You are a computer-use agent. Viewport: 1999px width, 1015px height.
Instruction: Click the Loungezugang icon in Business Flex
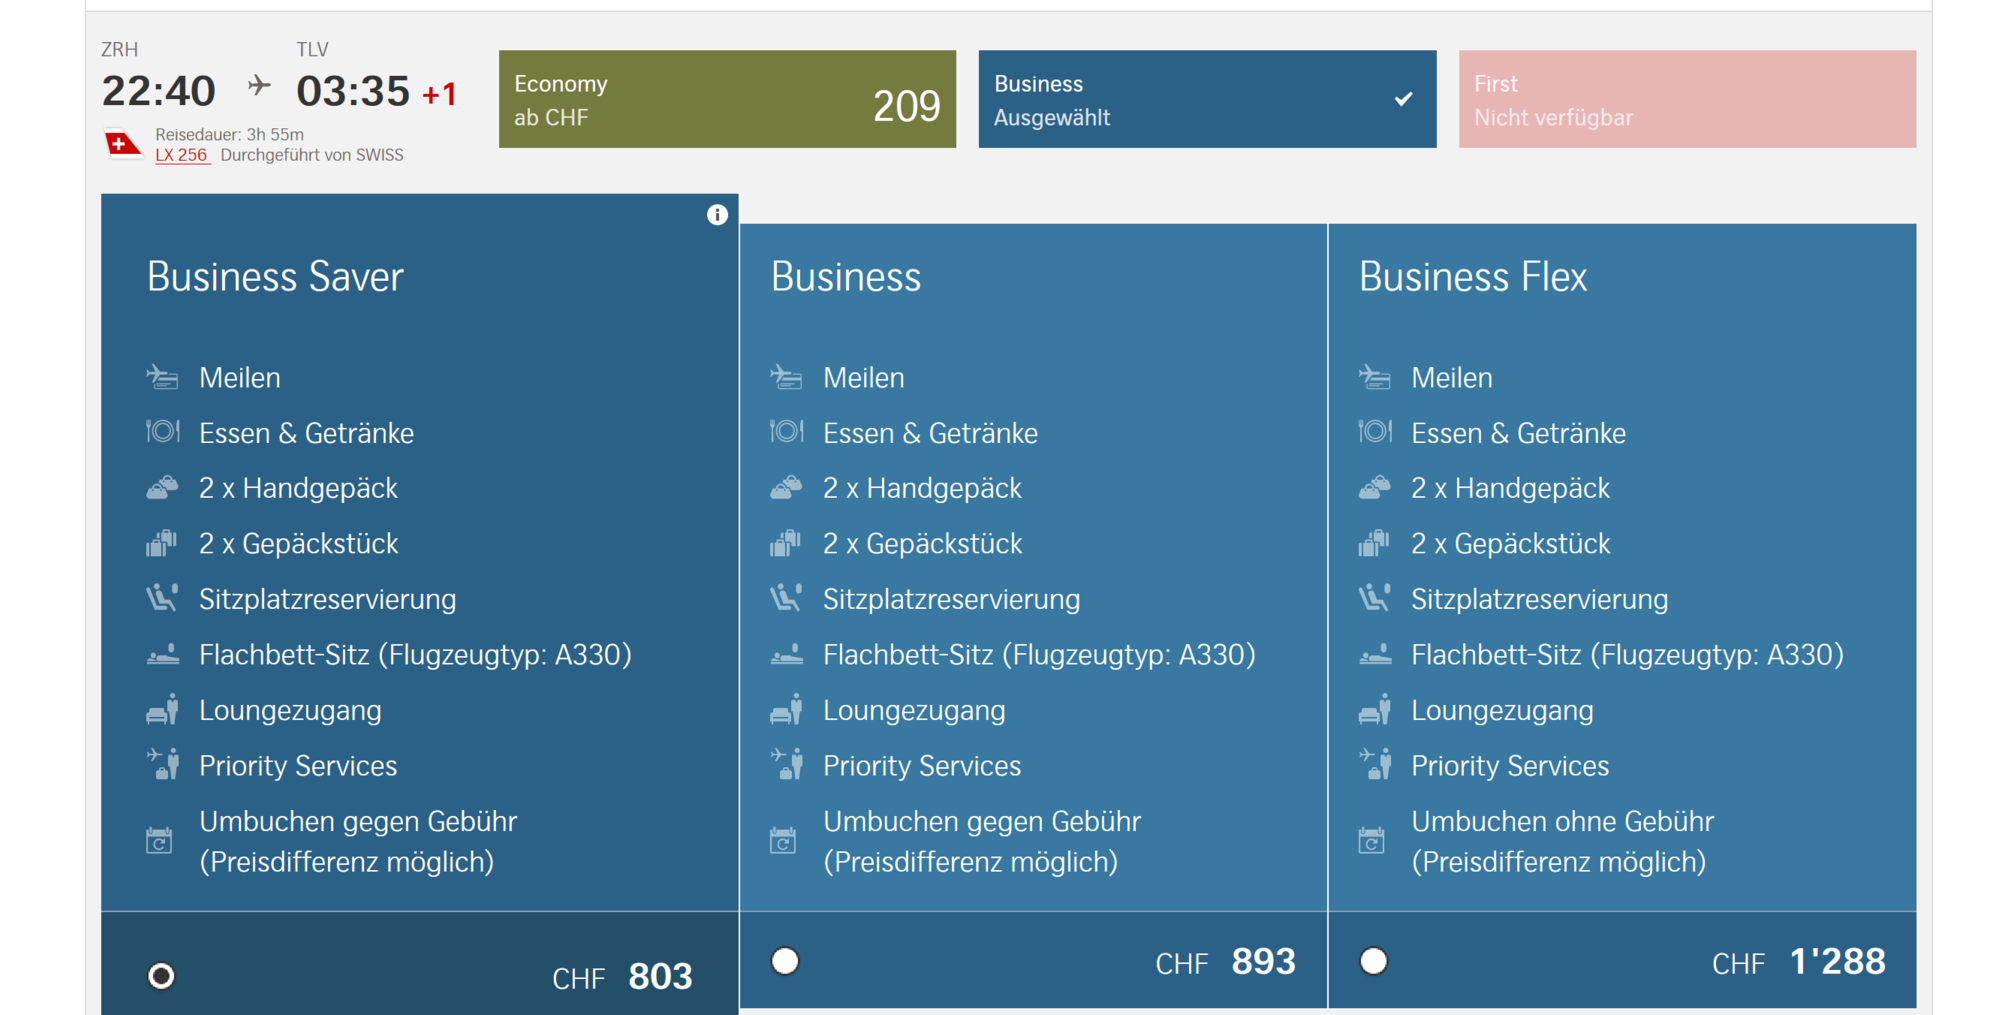[x=1374, y=710]
